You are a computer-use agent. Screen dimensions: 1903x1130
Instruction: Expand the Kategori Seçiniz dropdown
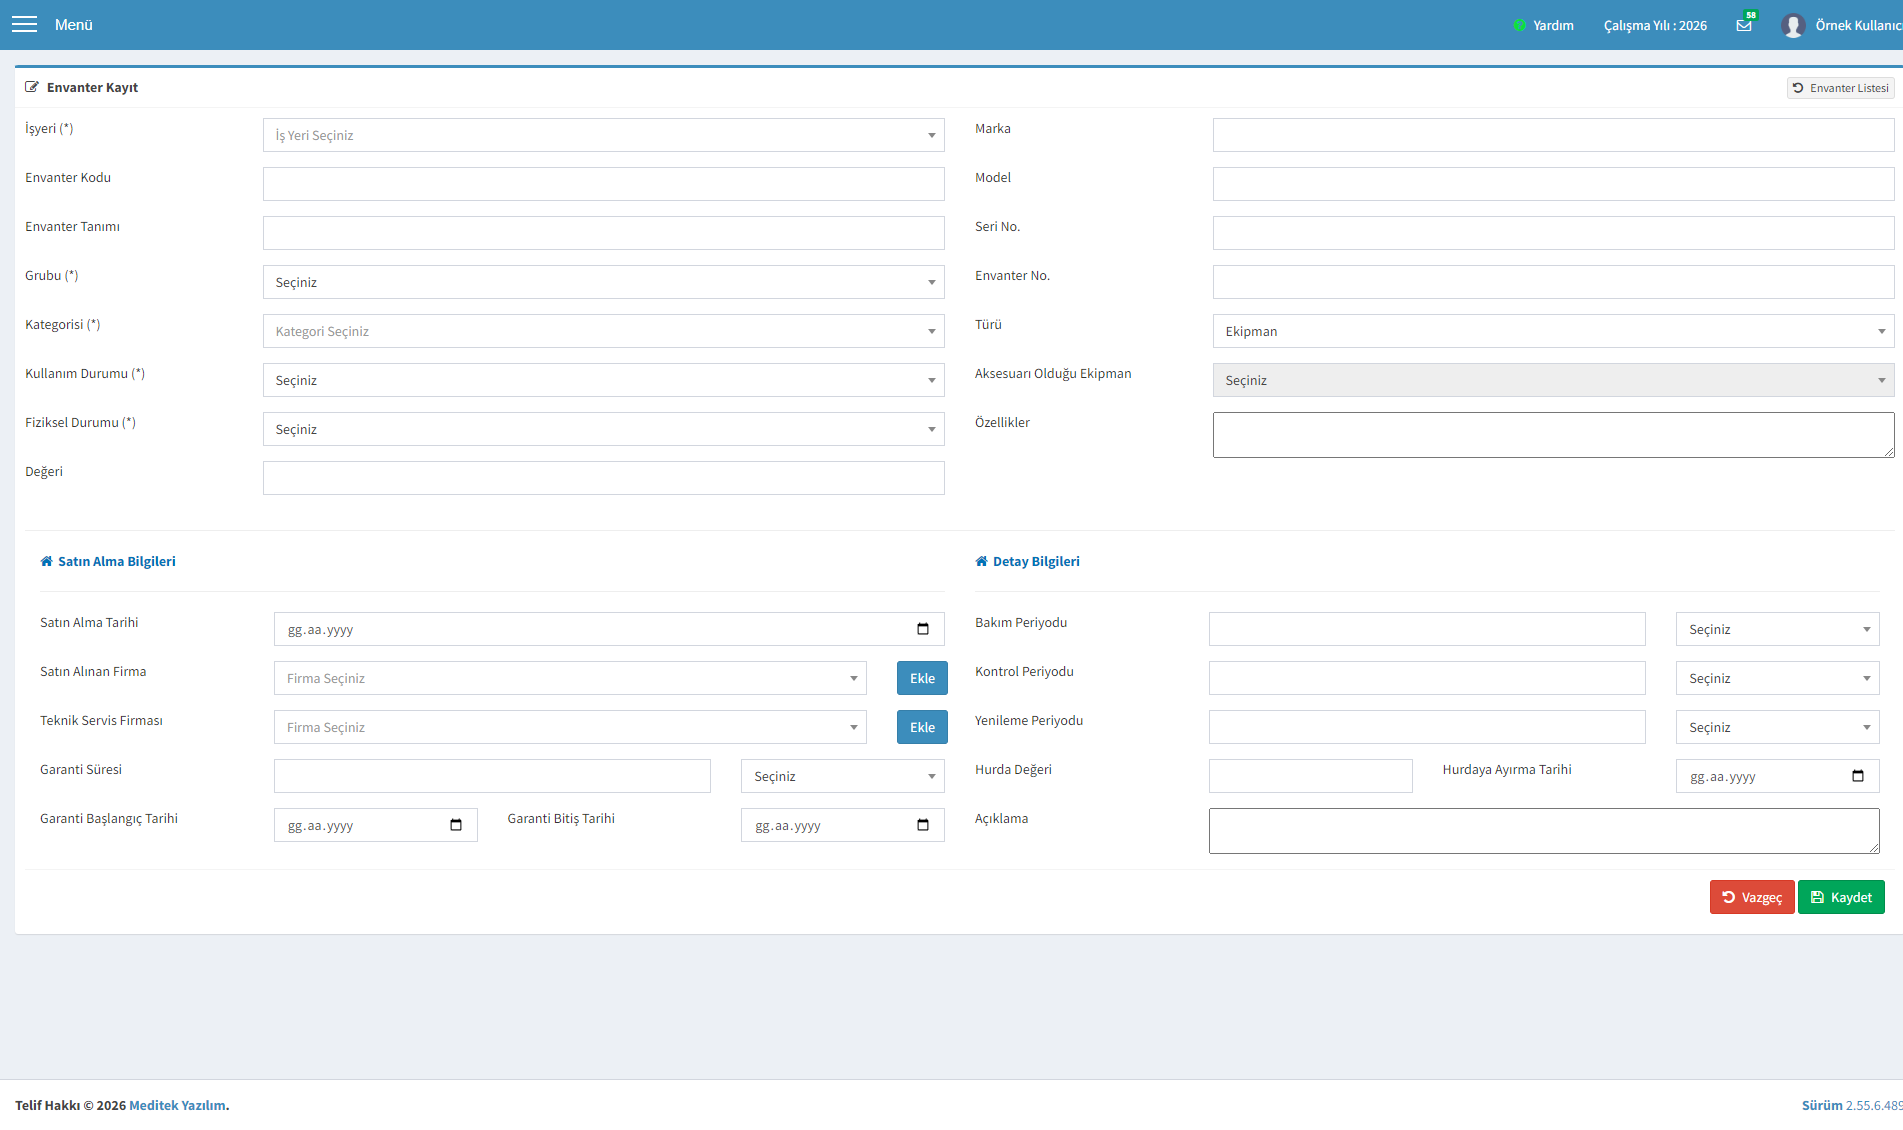[603, 331]
